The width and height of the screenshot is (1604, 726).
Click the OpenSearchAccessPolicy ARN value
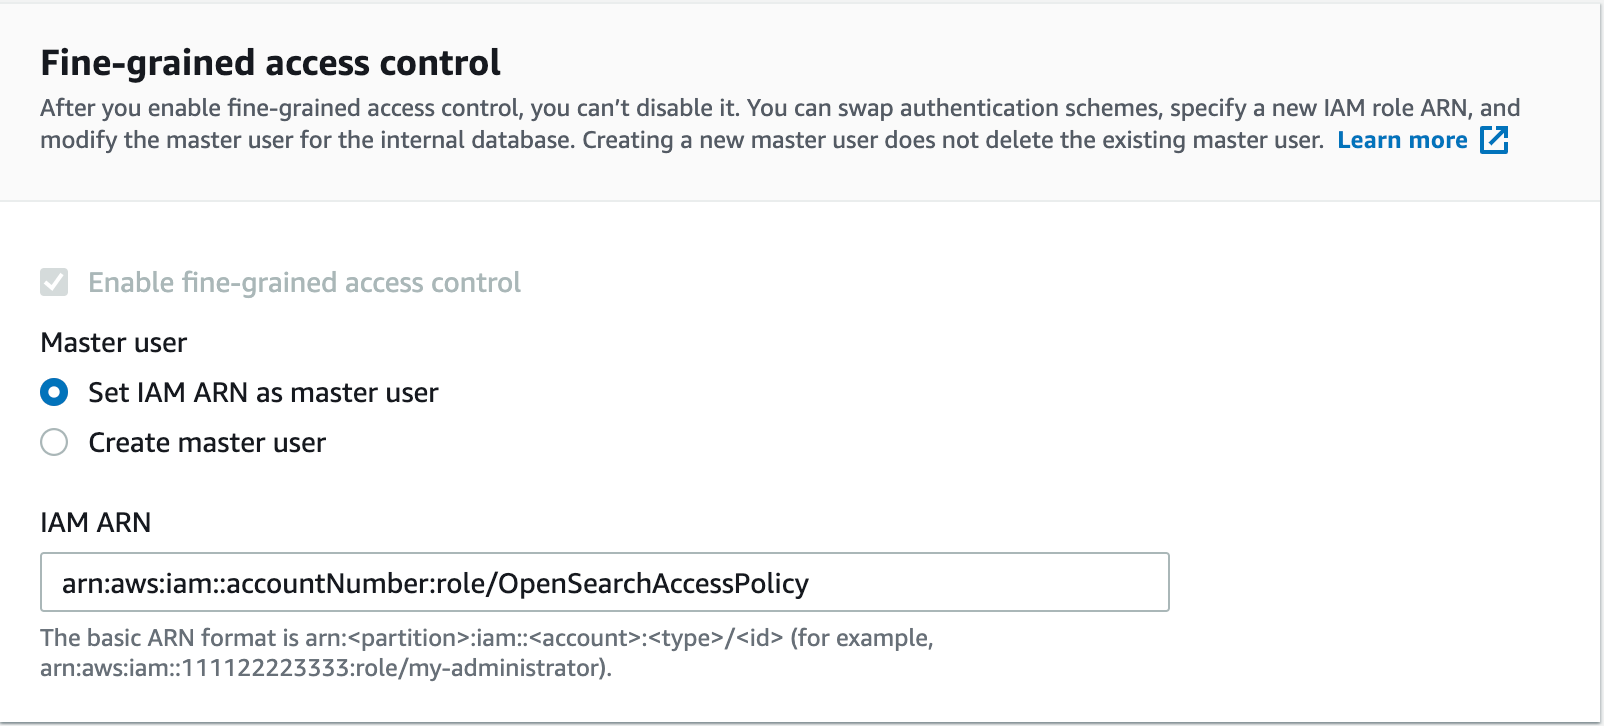[435, 580]
